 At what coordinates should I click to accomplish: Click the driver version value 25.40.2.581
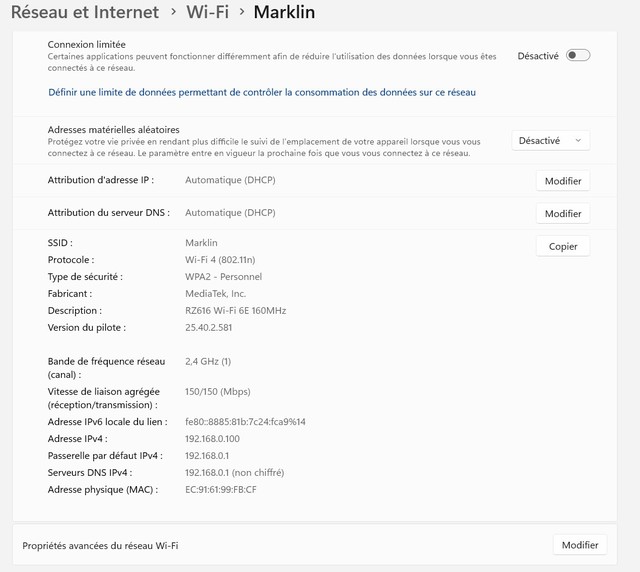[x=210, y=328]
